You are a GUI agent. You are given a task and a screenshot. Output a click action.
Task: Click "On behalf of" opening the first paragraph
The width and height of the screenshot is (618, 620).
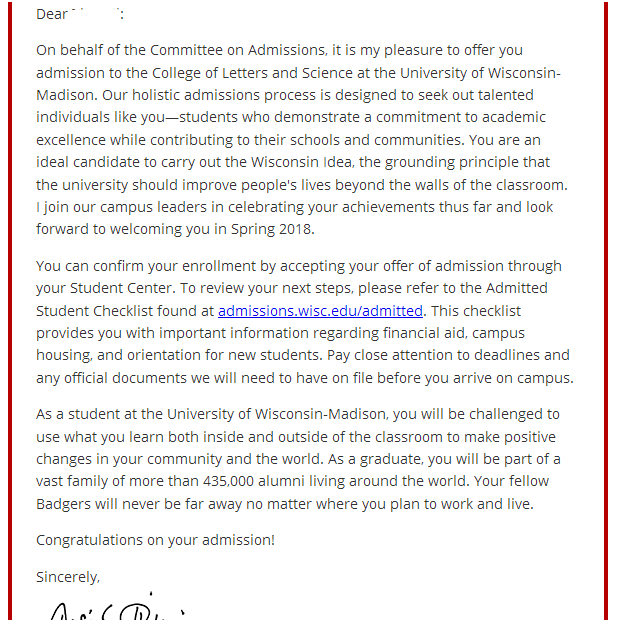(x=76, y=50)
